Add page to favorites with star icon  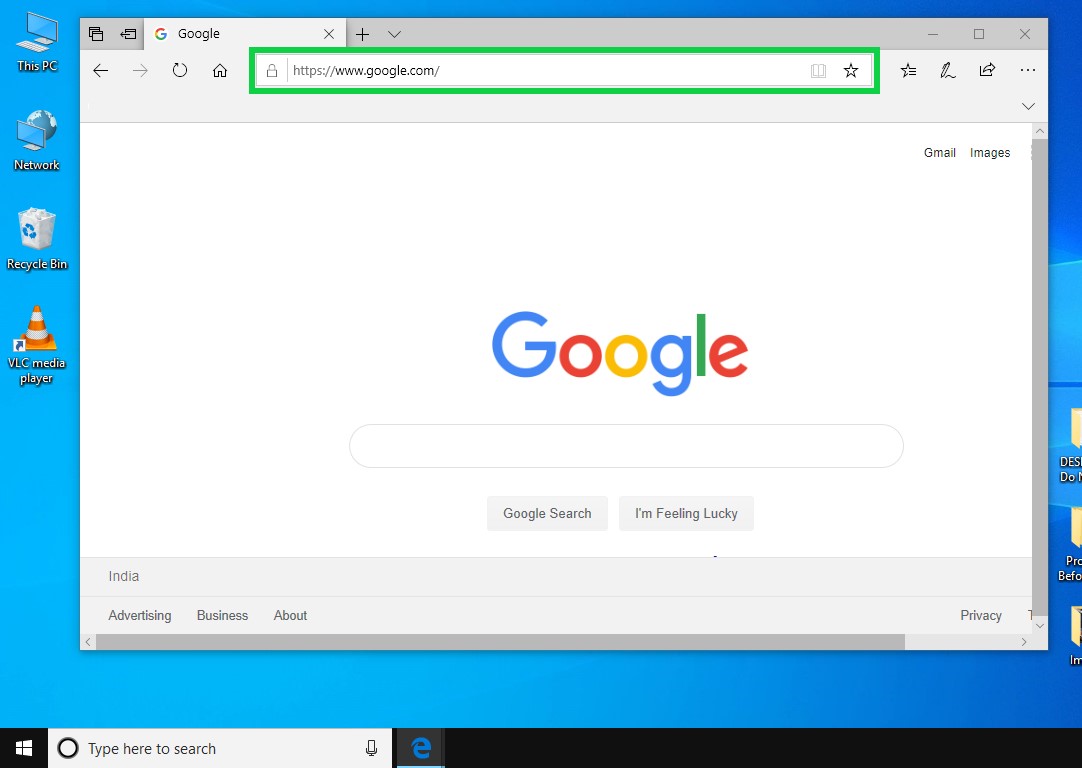pyautogui.click(x=851, y=70)
